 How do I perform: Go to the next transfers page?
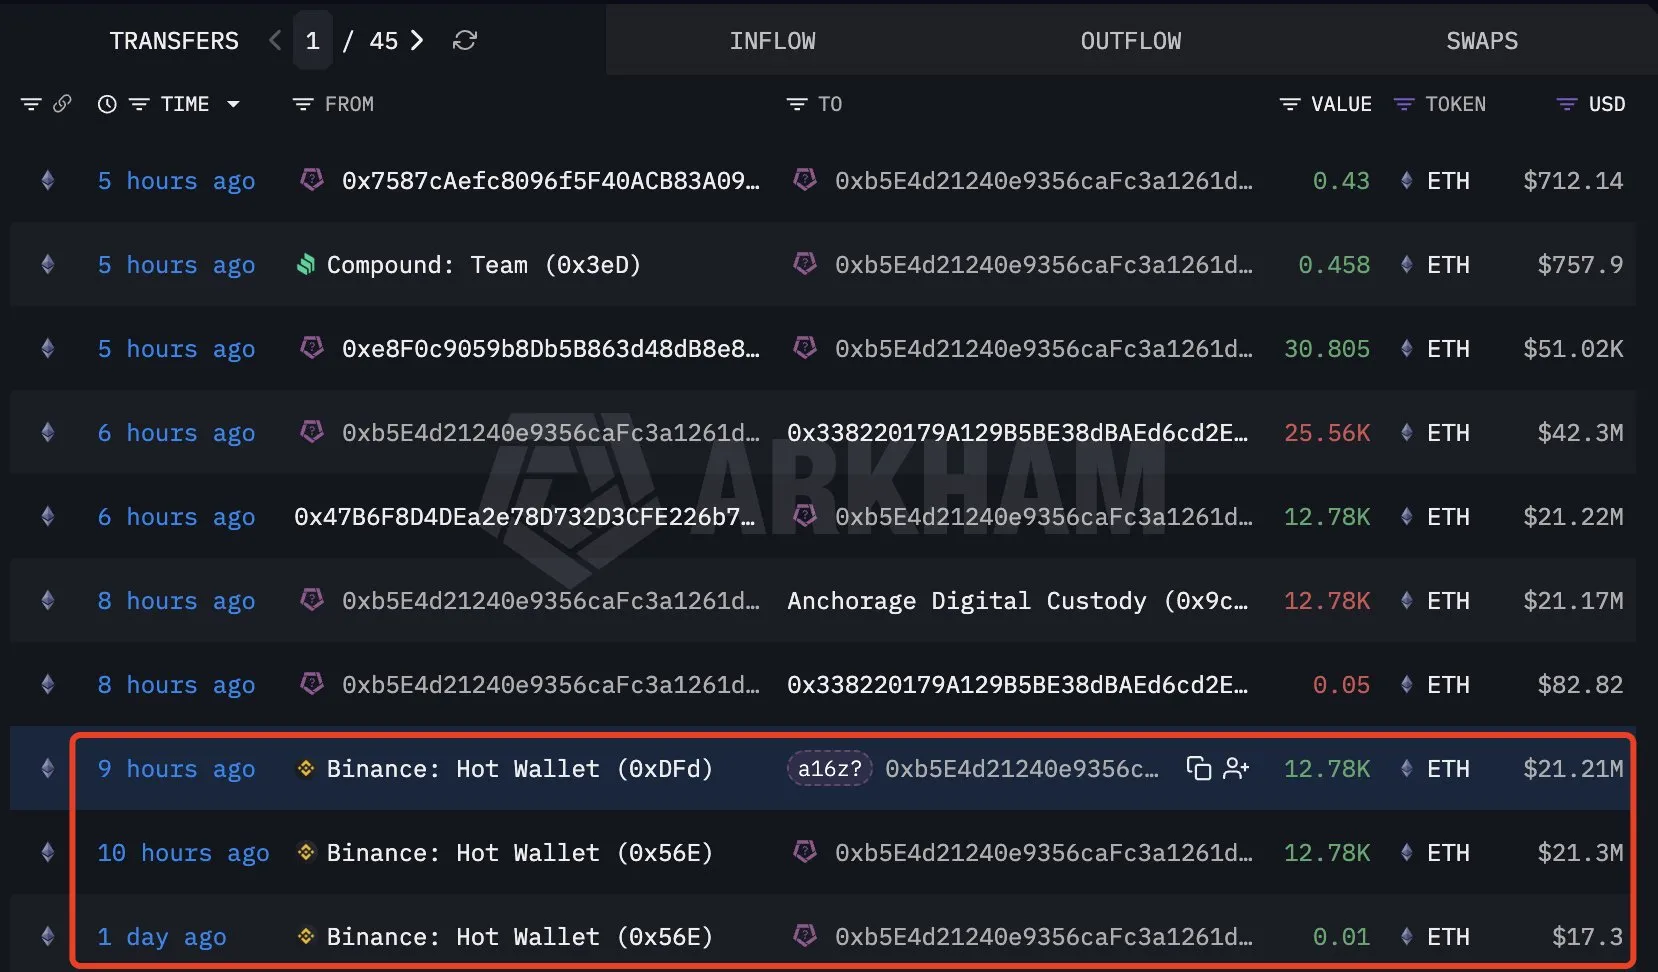(x=417, y=41)
